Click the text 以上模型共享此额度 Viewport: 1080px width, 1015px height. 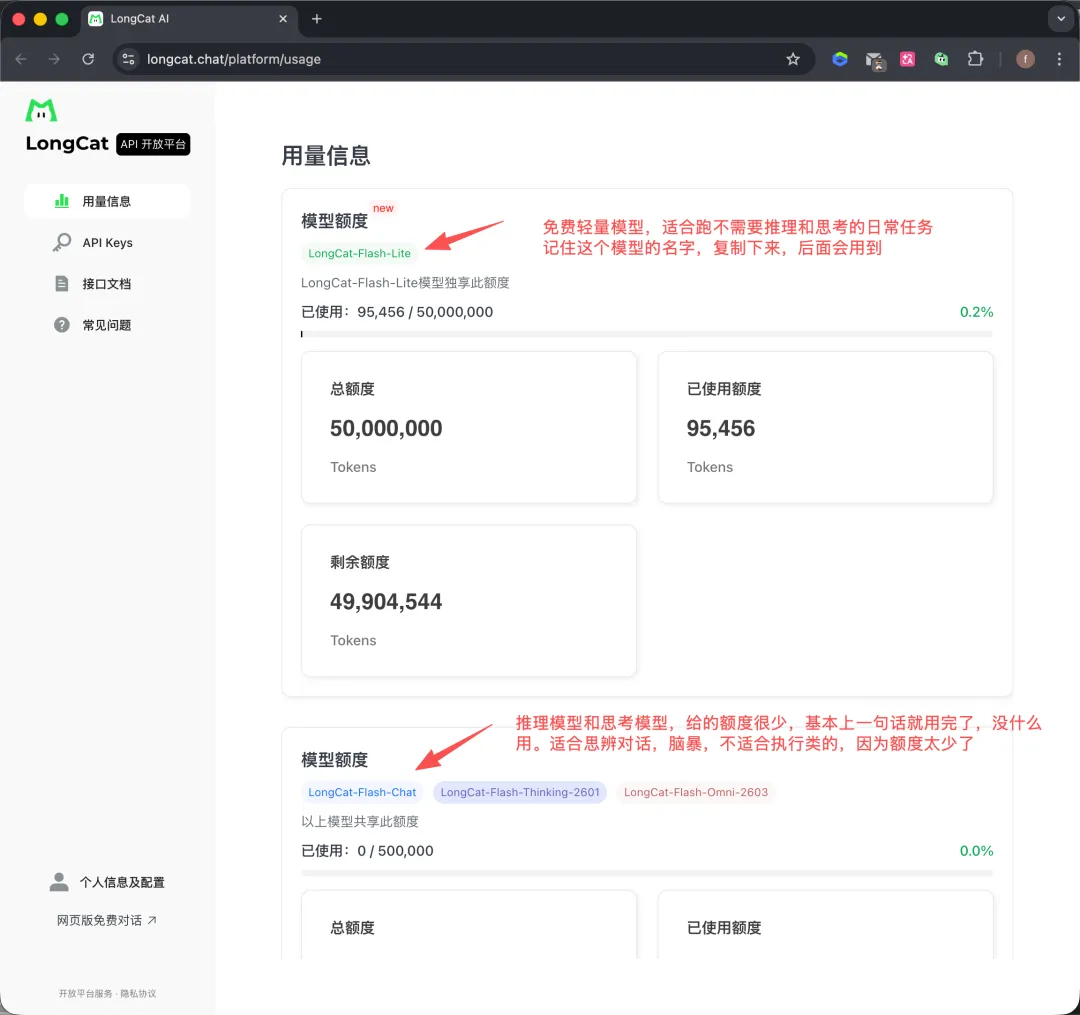coord(360,822)
